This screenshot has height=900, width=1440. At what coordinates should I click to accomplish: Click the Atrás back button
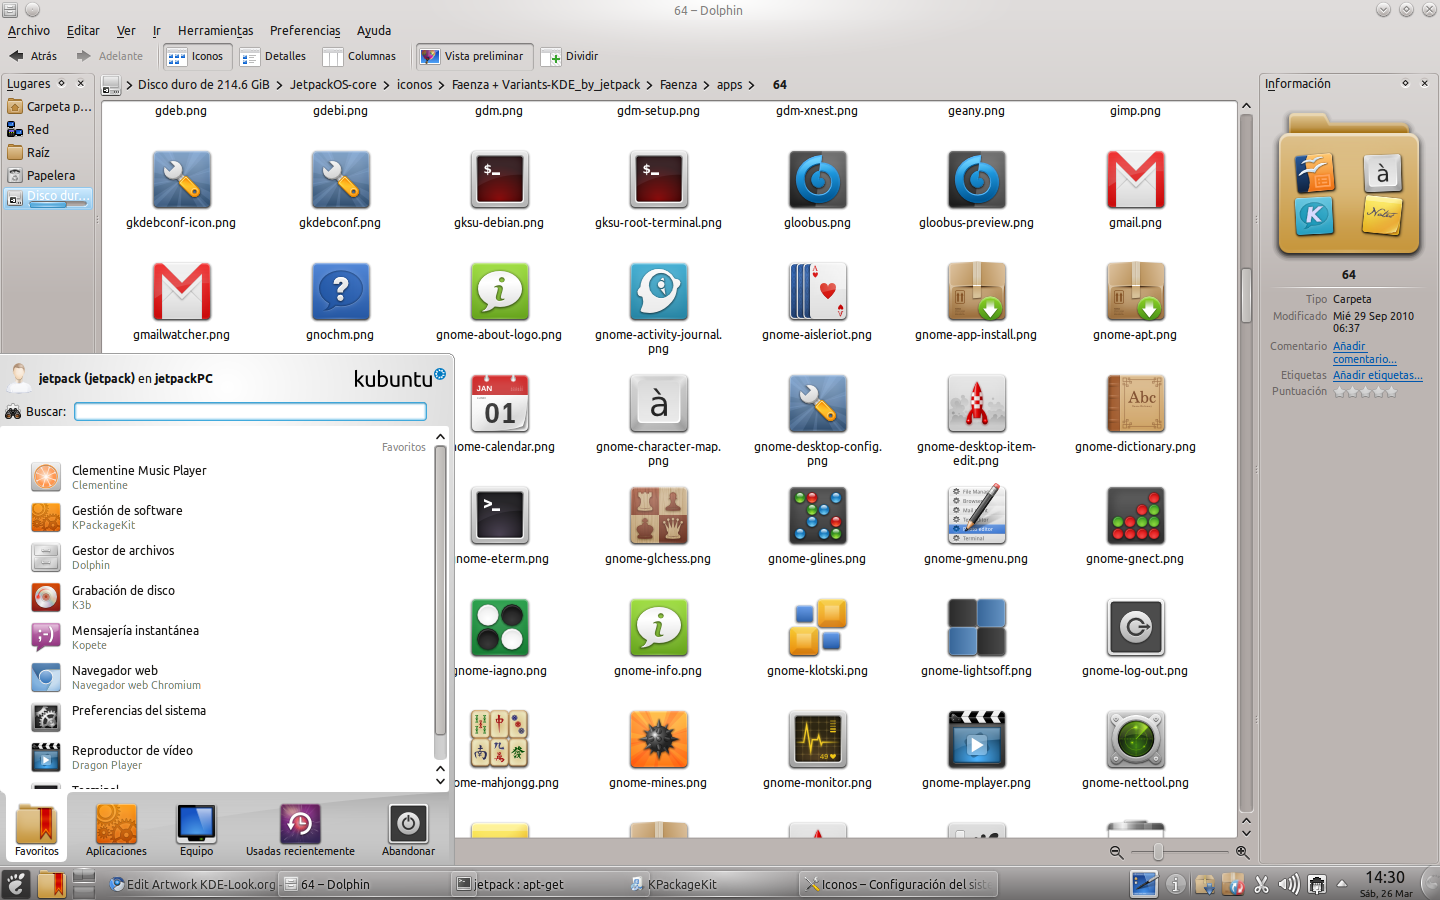click(x=33, y=57)
